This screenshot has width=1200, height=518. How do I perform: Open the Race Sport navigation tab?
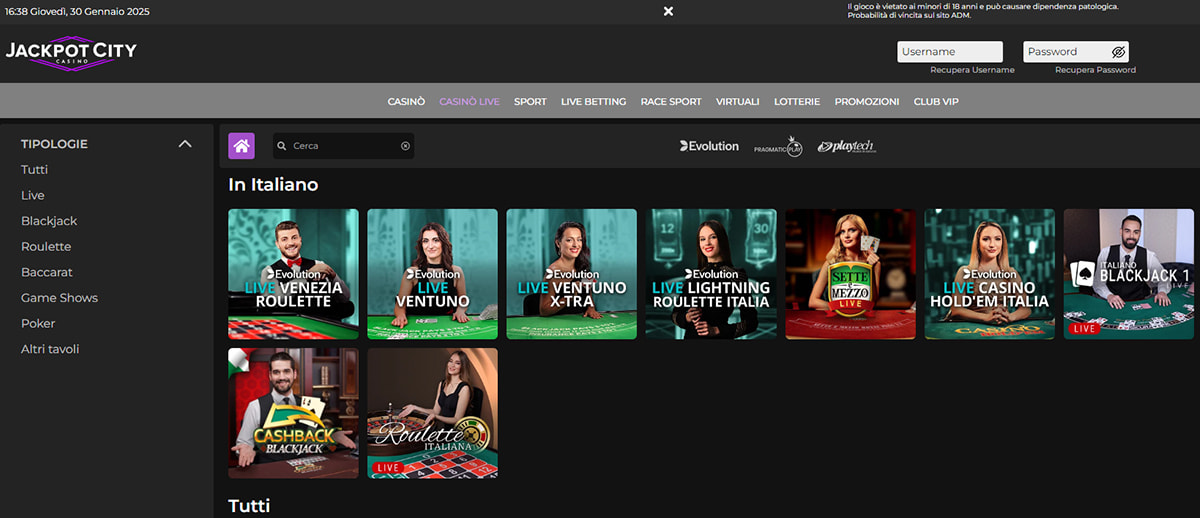click(x=671, y=101)
